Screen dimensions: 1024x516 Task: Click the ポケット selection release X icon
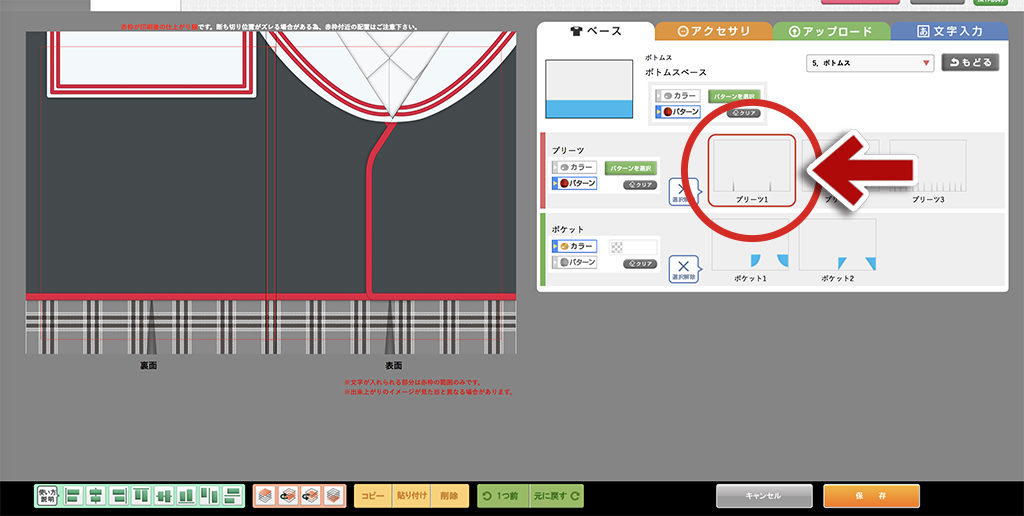click(x=682, y=267)
